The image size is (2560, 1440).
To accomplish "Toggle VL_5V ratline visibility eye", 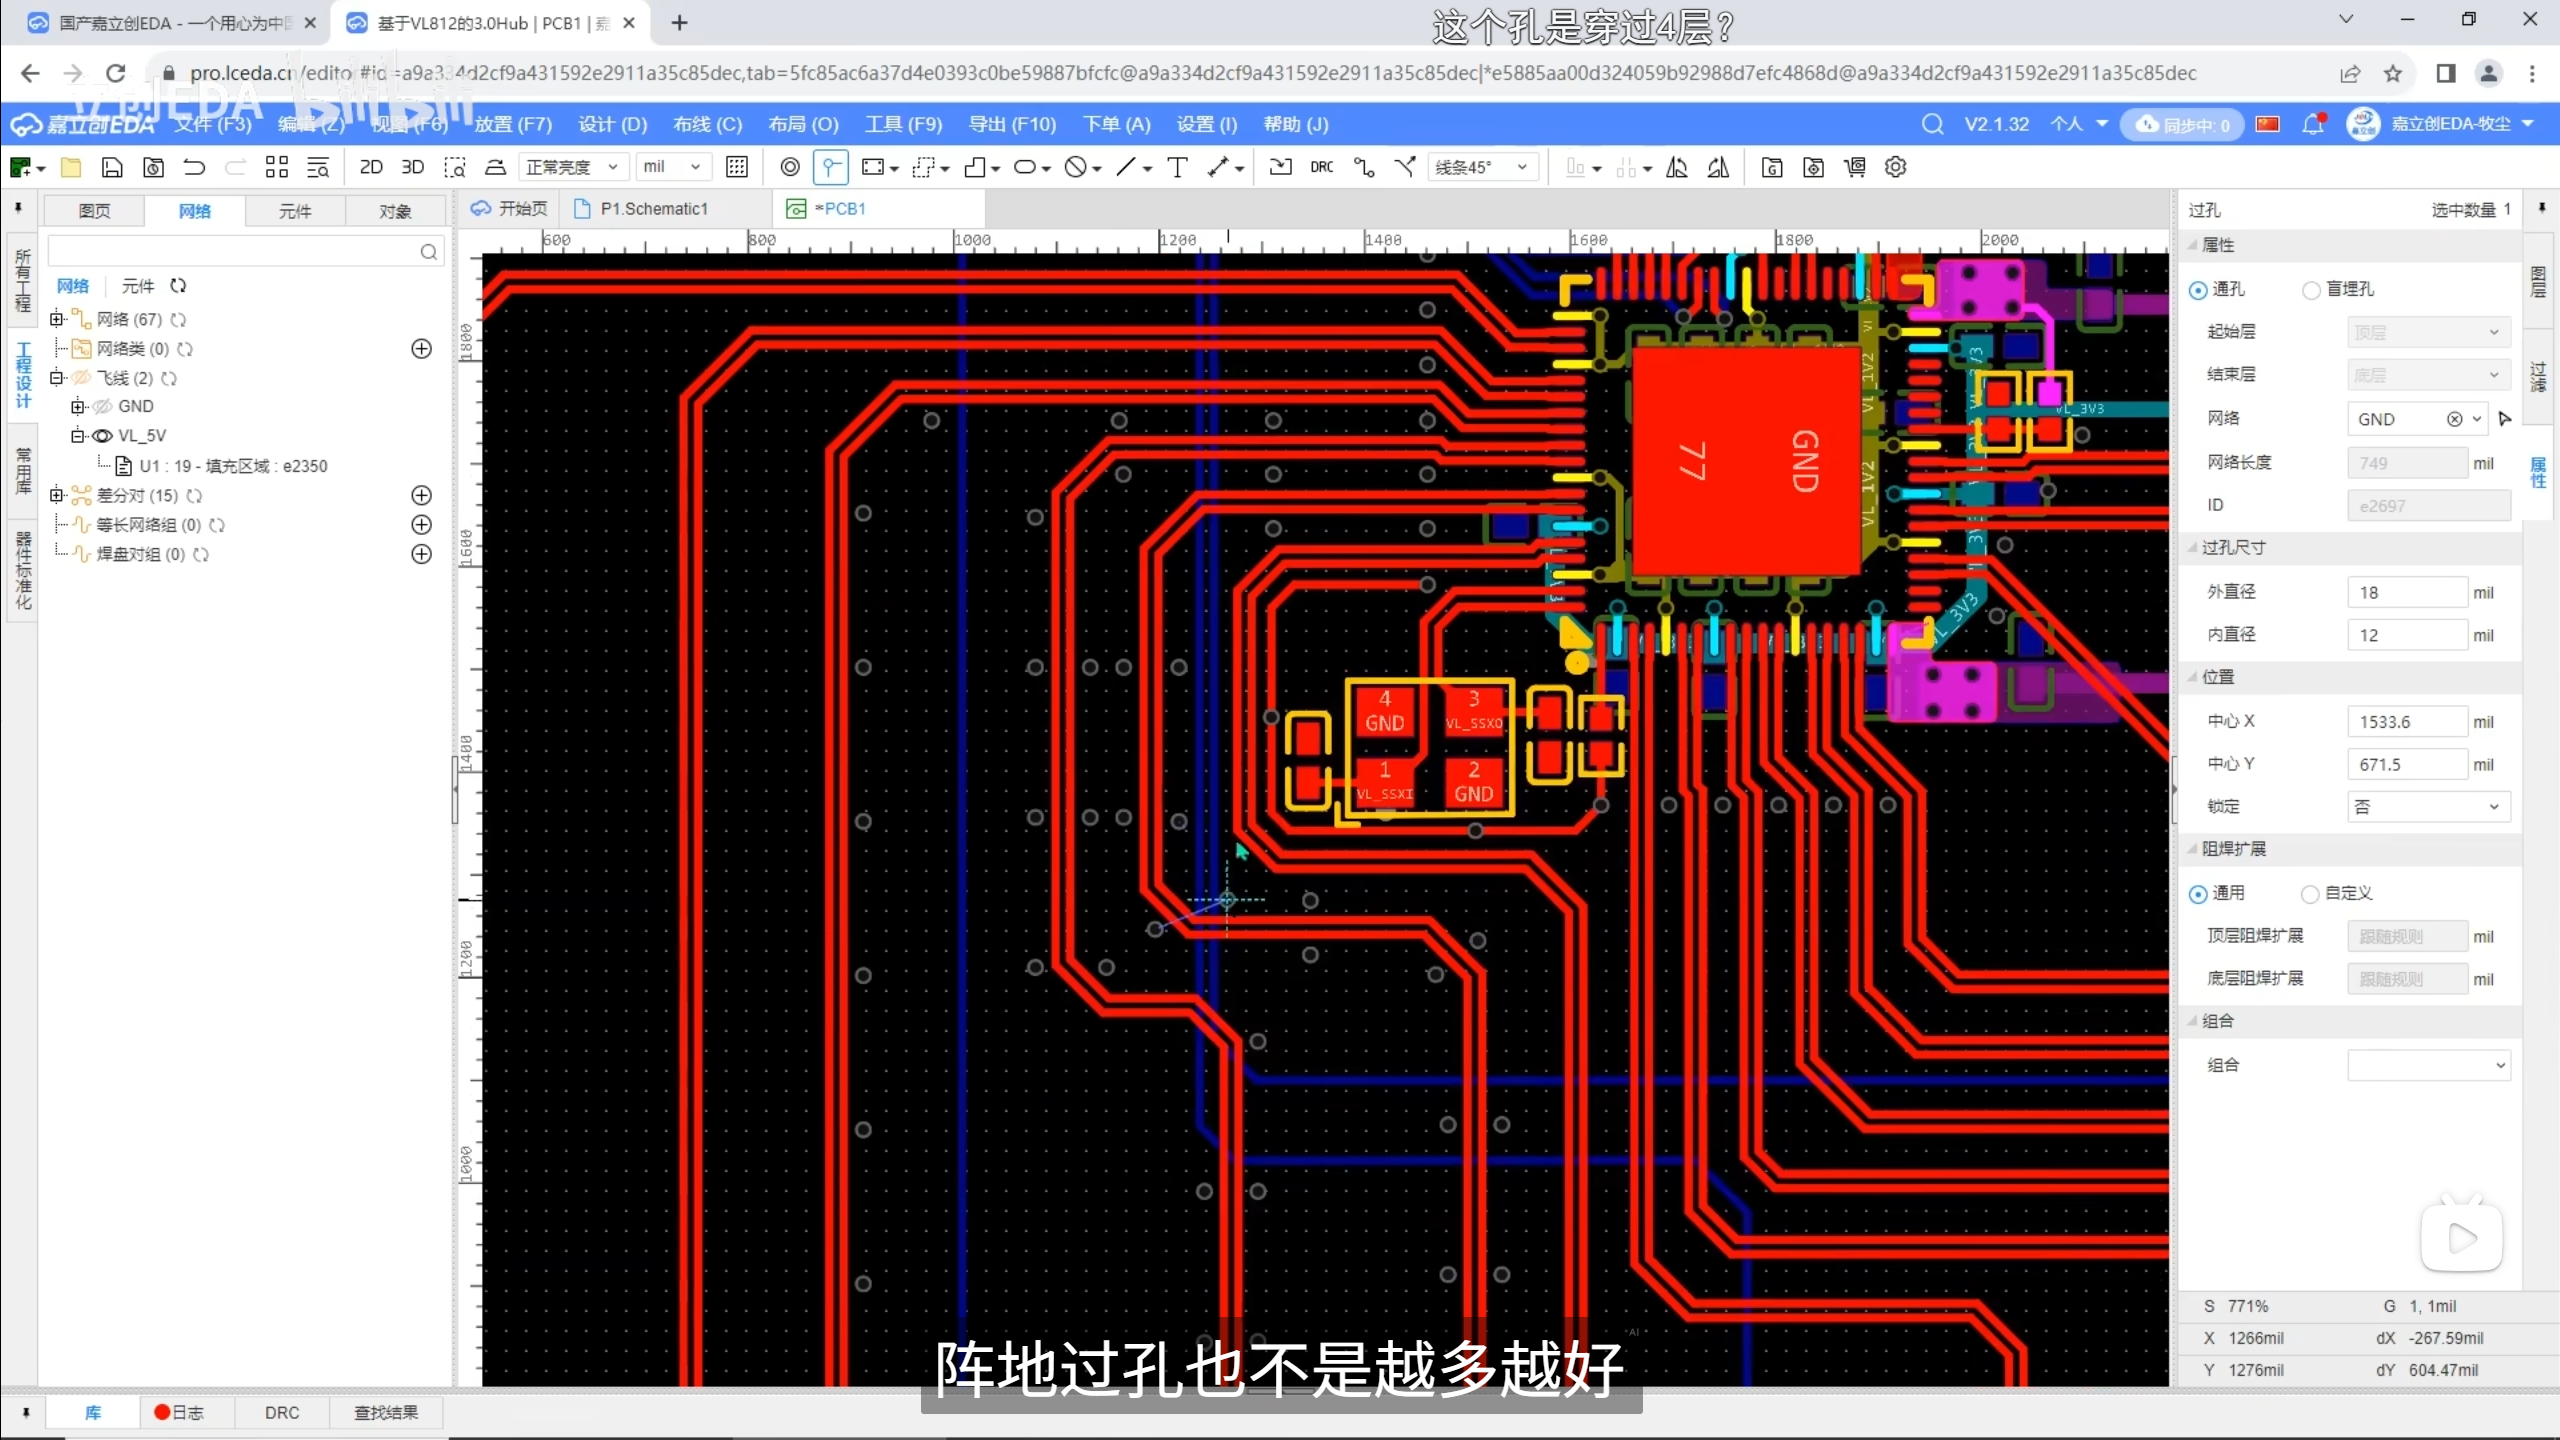I will (102, 436).
